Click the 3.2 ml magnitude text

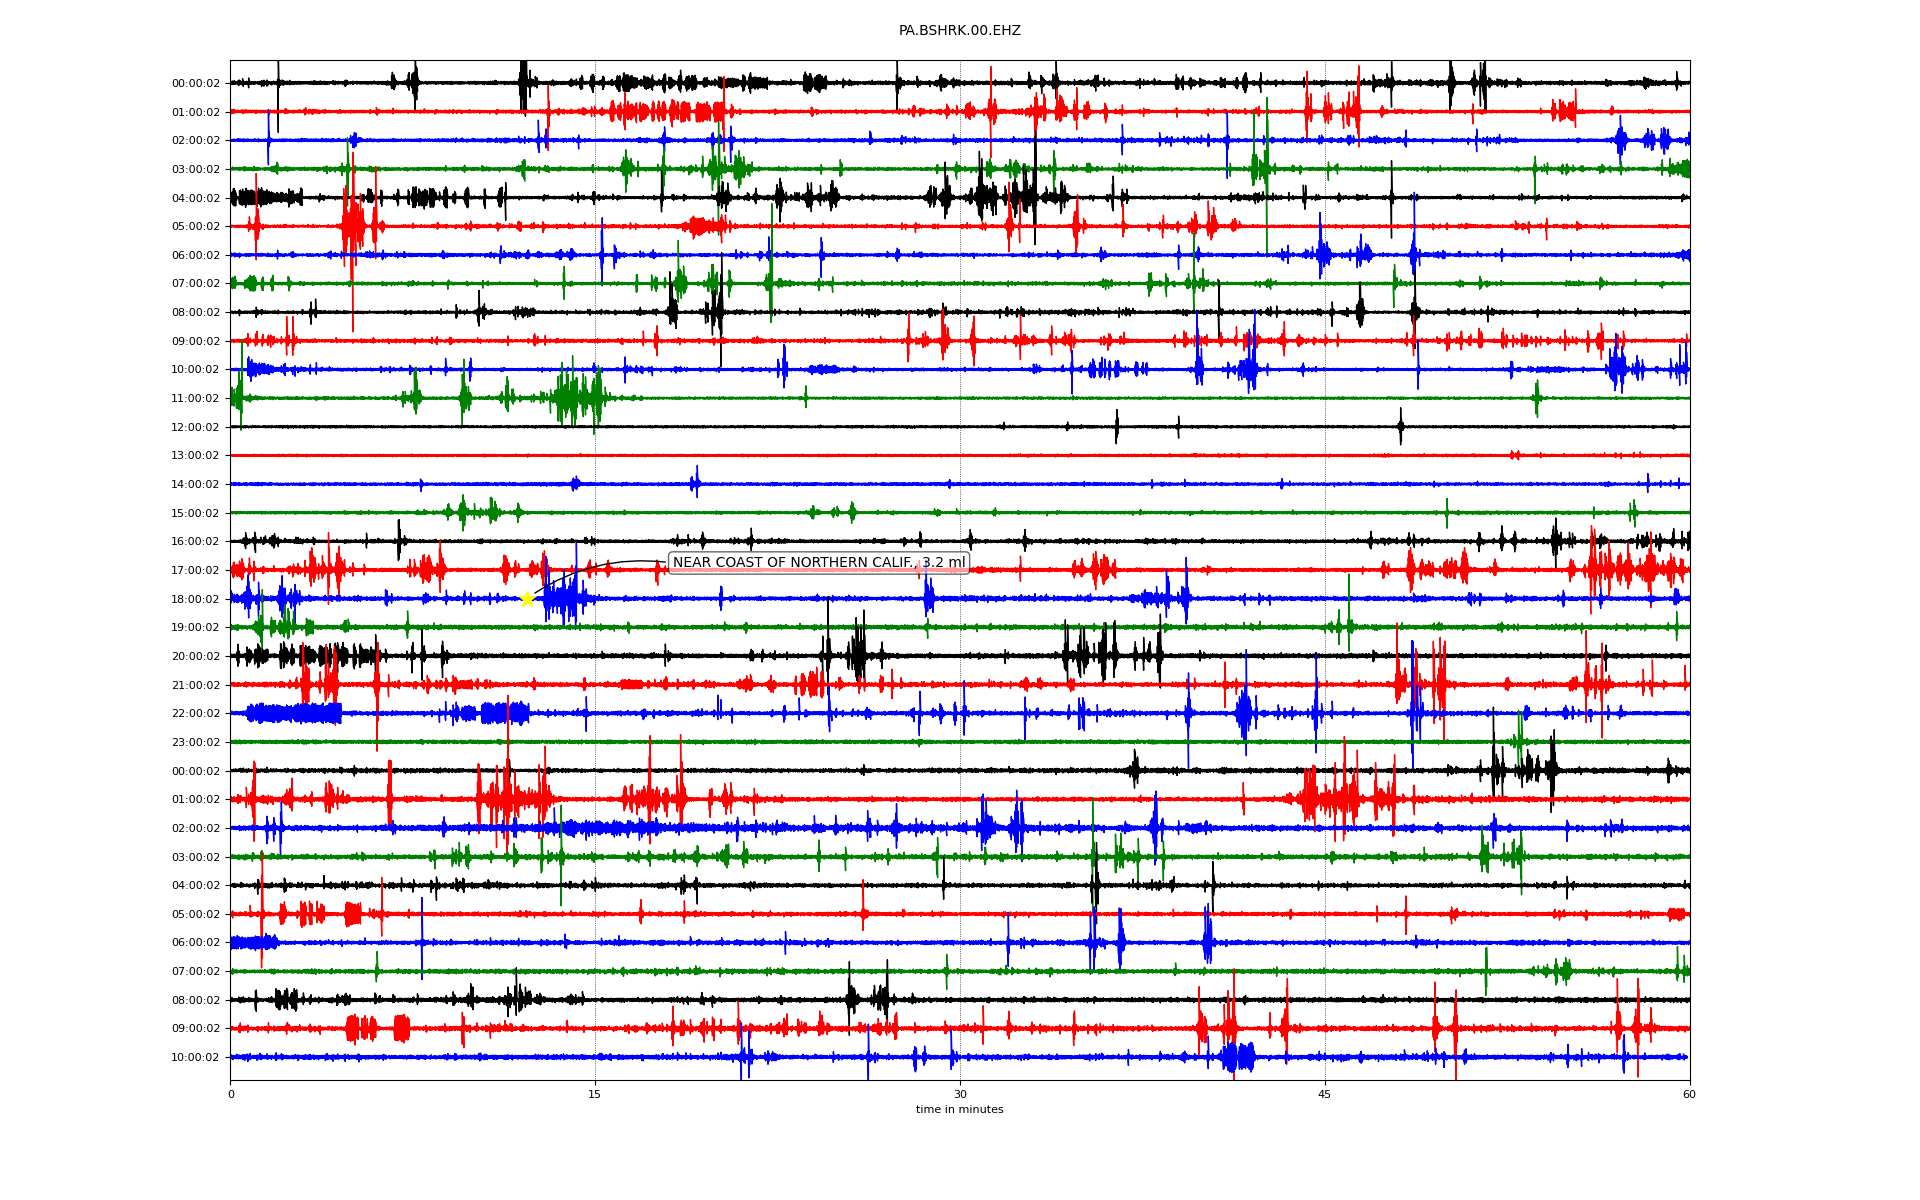click(944, 563)
